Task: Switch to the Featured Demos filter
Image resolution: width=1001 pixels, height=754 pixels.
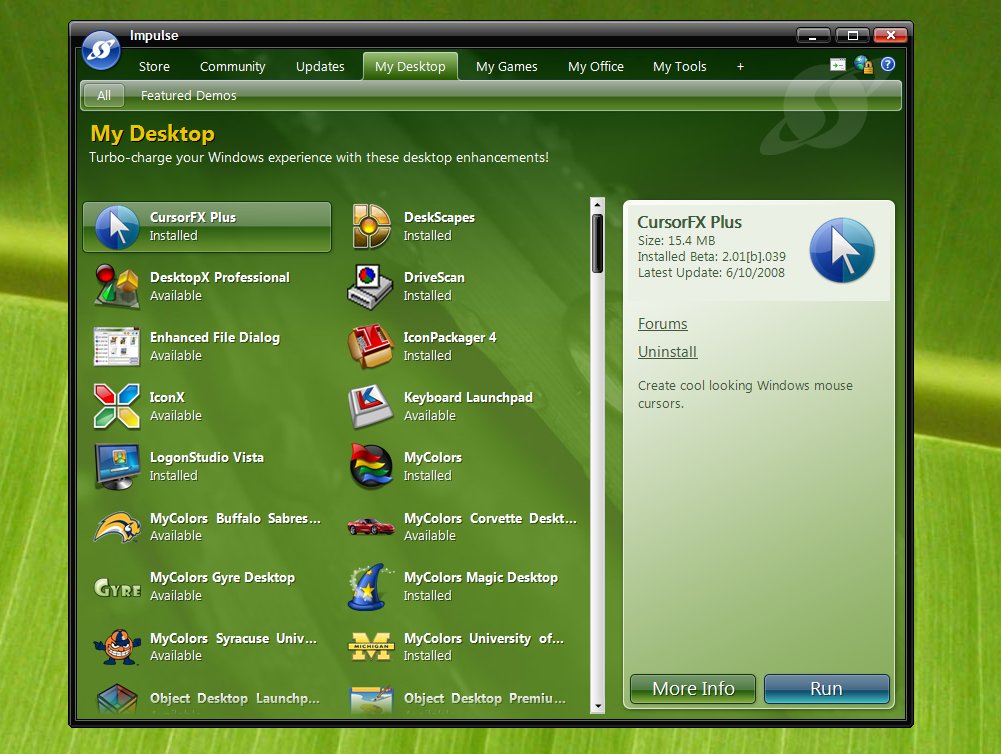Action: tap(188, 96)
